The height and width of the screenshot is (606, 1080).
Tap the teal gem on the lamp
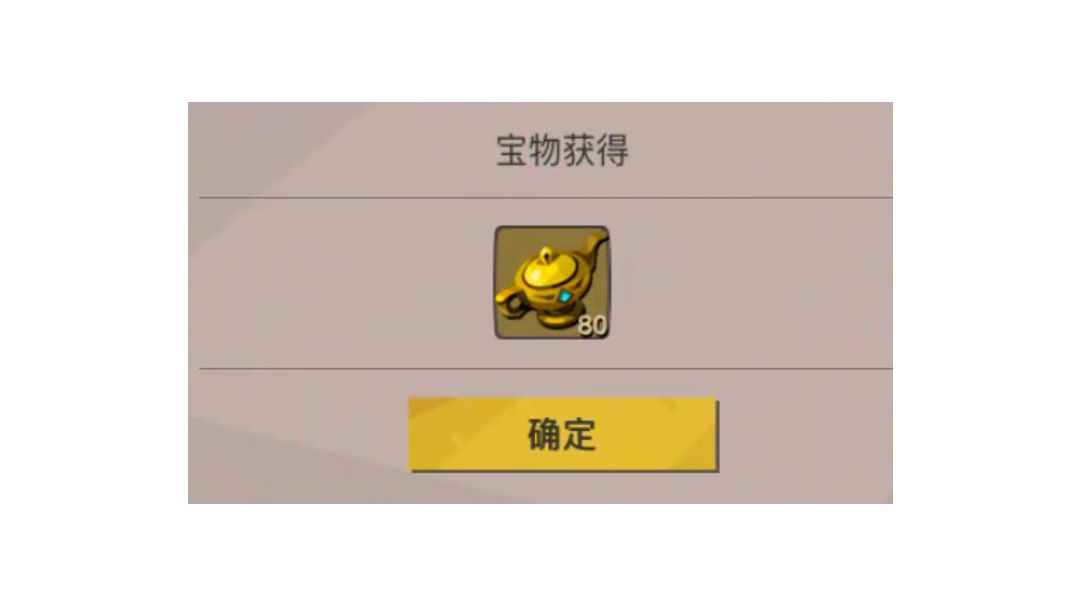[565, 297]
